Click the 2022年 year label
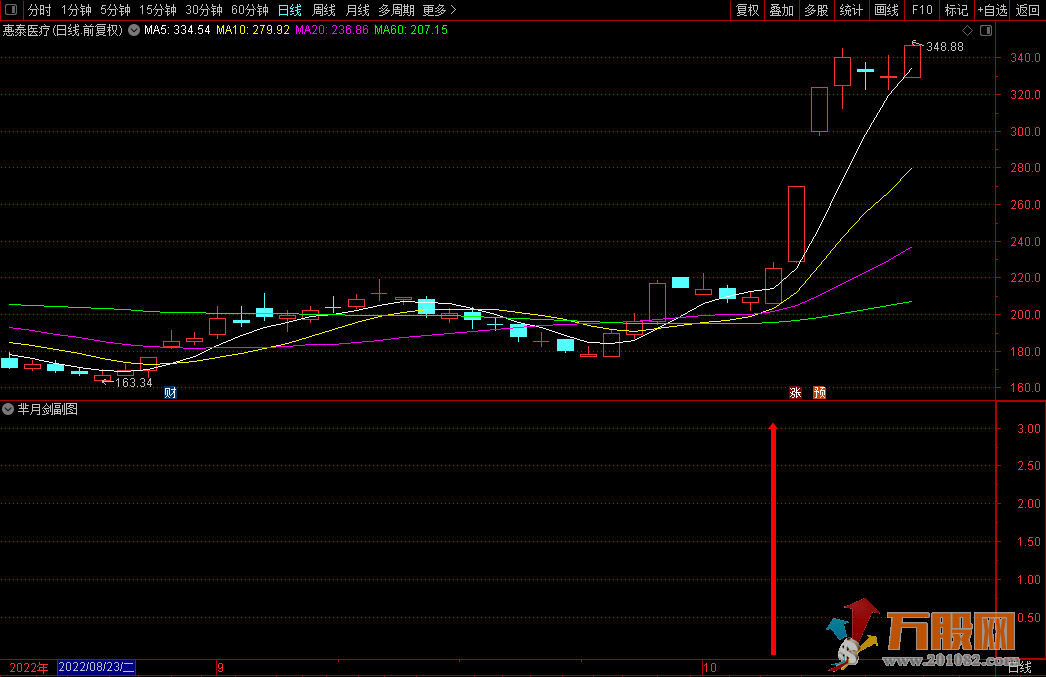 pyautogui.click(x=29, y=668)
